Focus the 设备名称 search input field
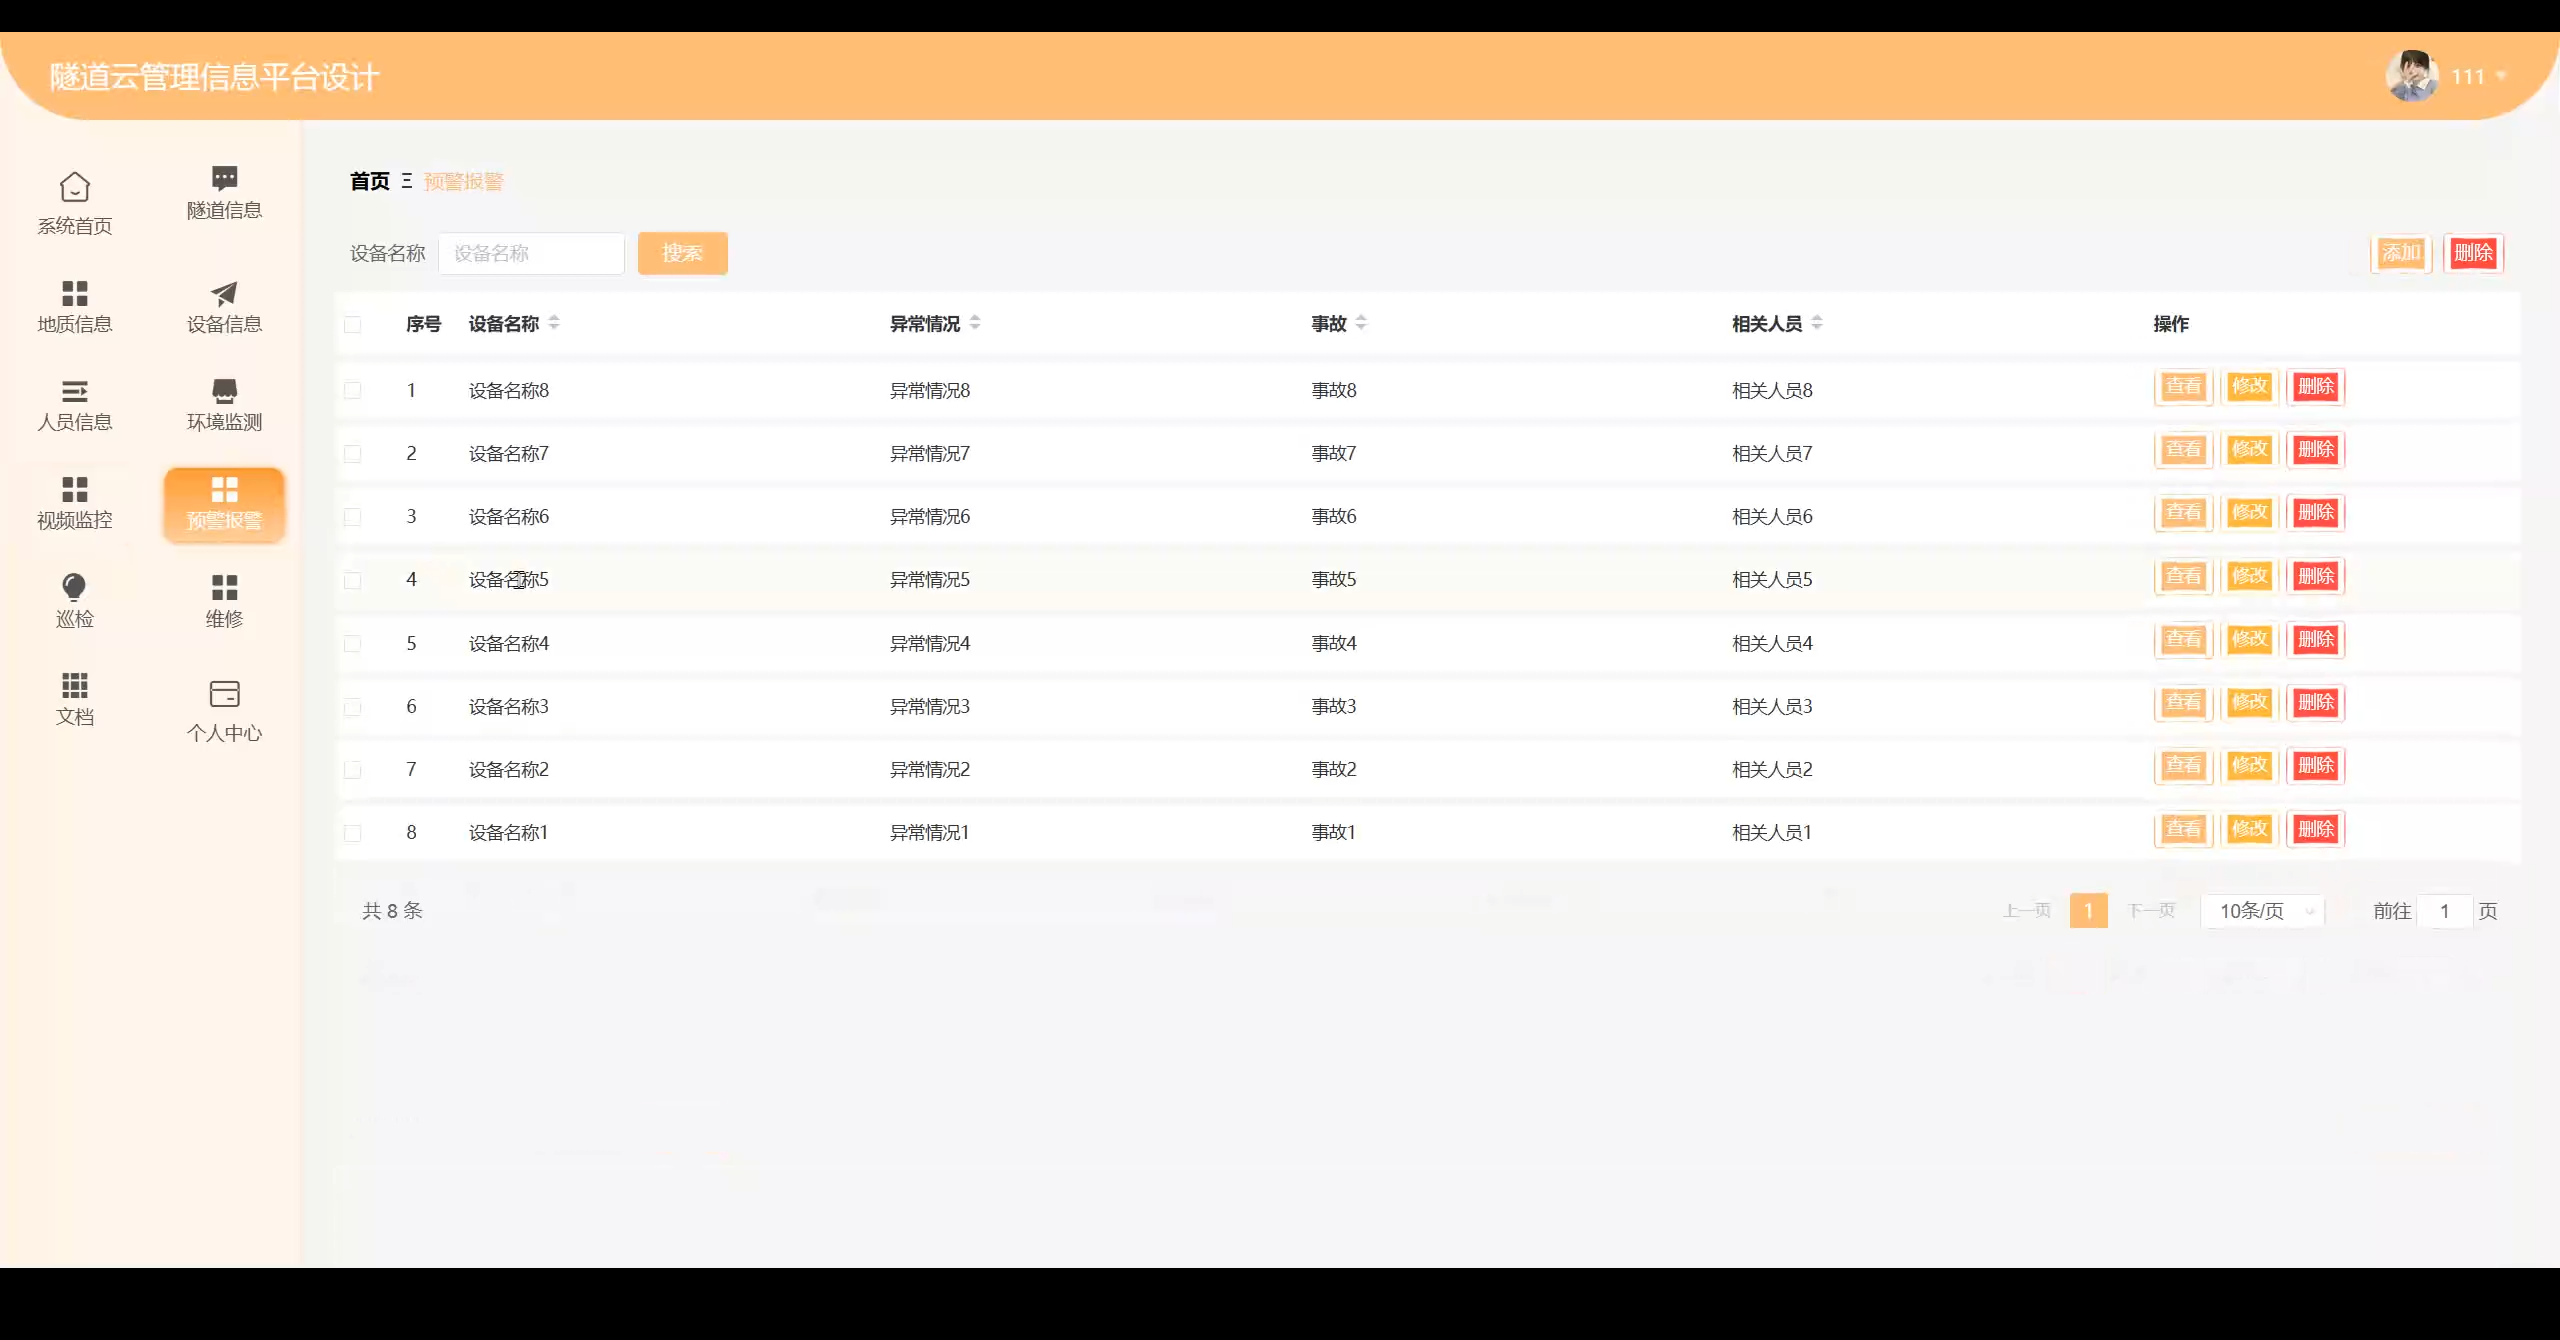The height and width of the screenshot is (1340, 2560). [x=531, y=254]
